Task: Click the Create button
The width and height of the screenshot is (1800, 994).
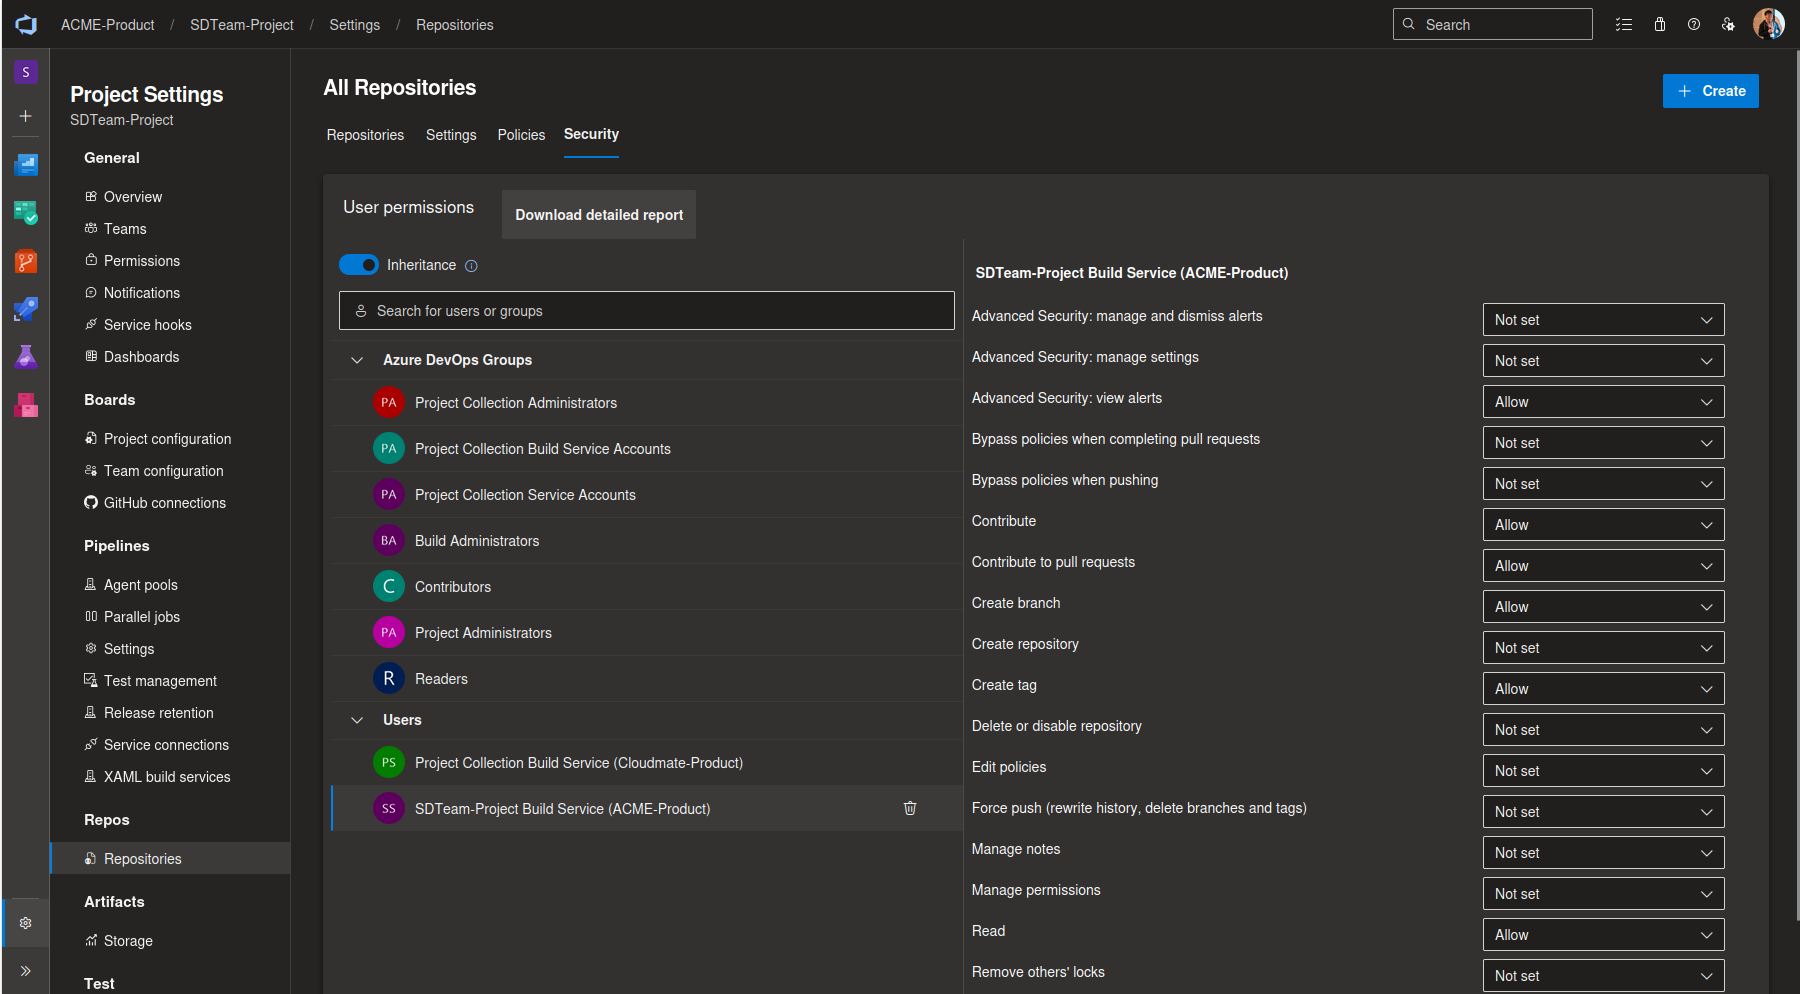Action: click(x=1710, y=91)
